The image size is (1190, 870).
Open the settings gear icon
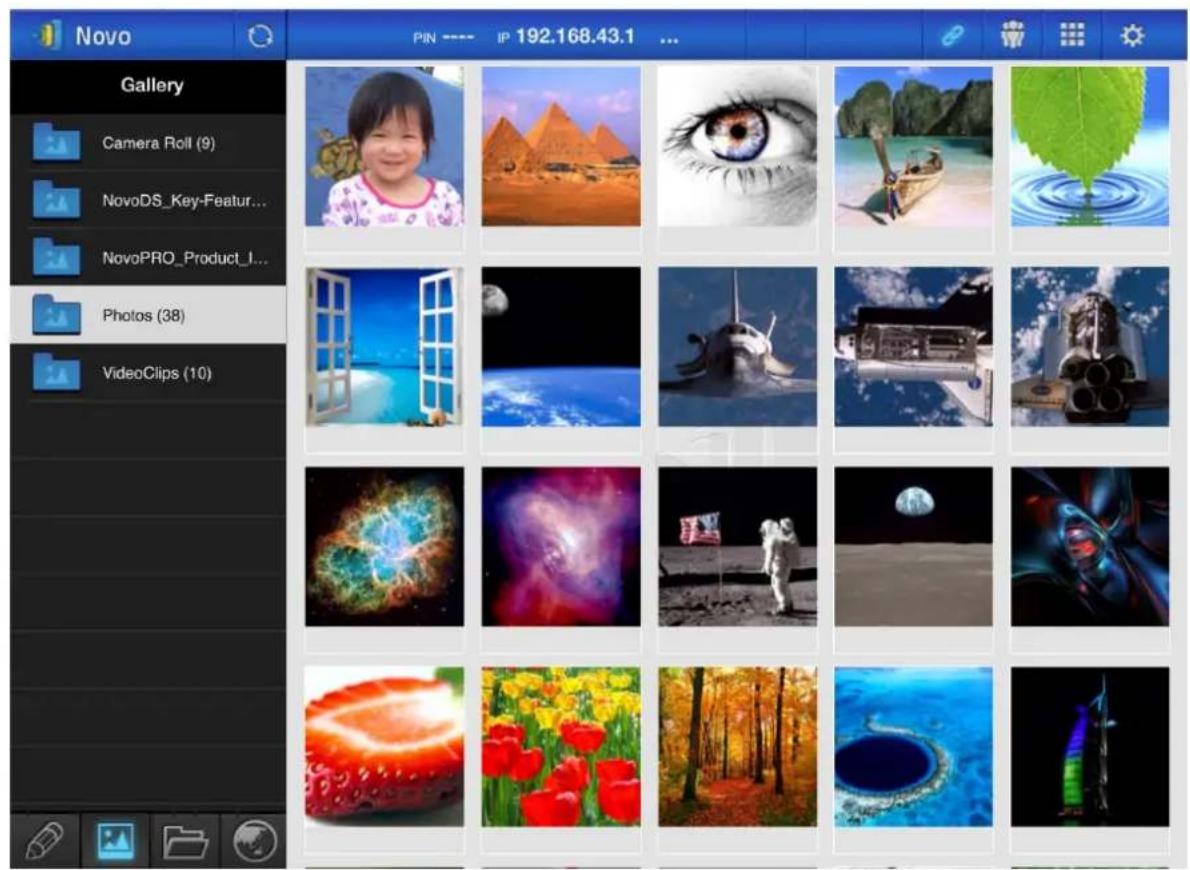1132,36
